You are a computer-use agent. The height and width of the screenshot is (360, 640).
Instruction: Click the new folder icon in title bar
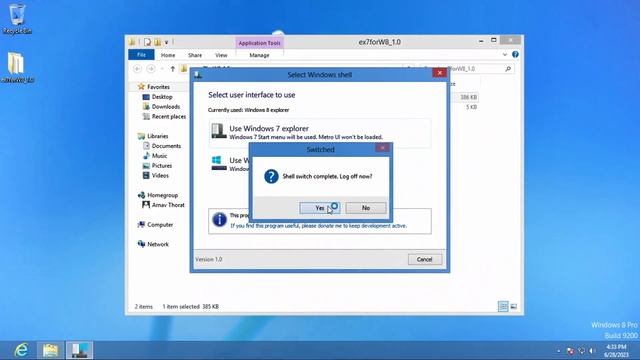[158, 42]
